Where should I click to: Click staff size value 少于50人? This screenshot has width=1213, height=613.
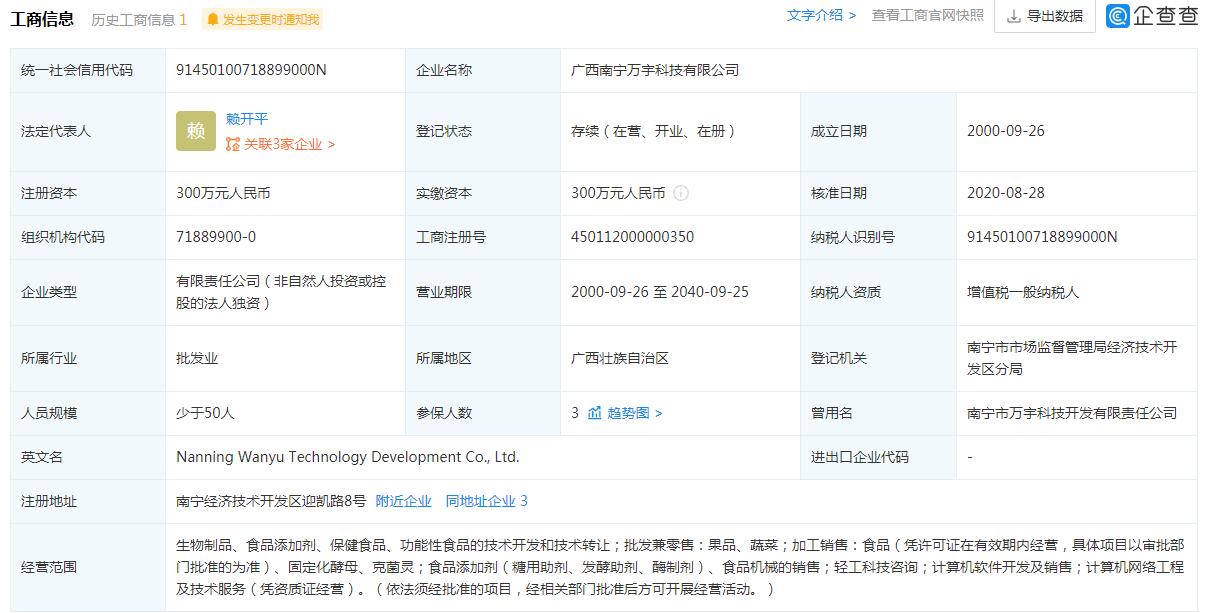[205, 413]
